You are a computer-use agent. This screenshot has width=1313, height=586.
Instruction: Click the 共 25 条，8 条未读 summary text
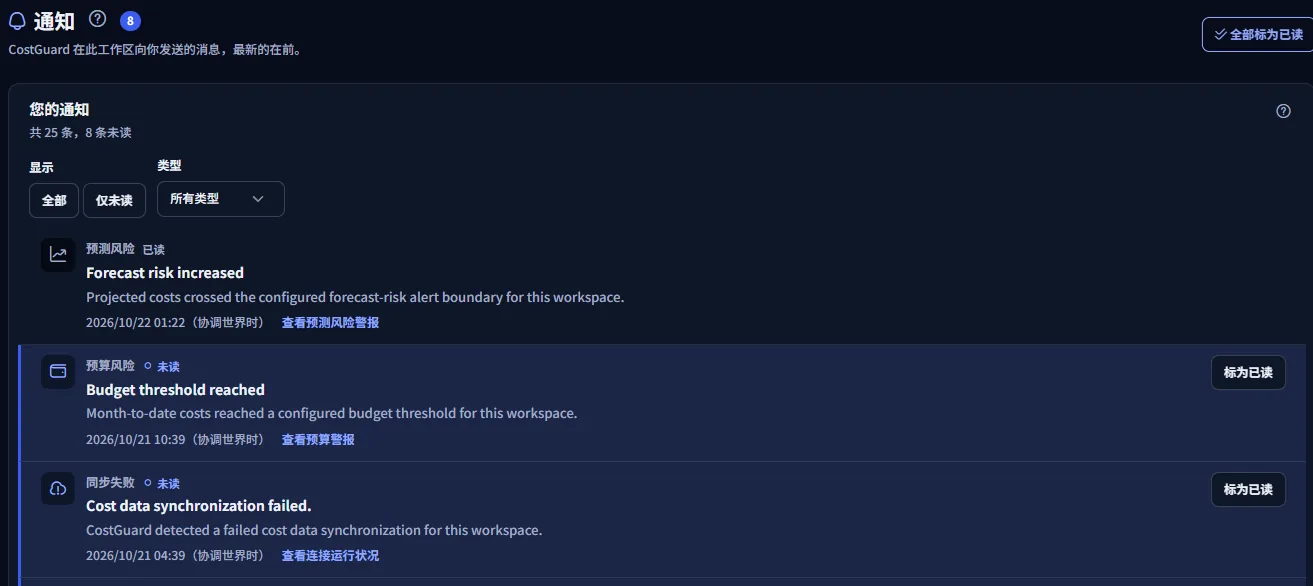pos(80,132)
